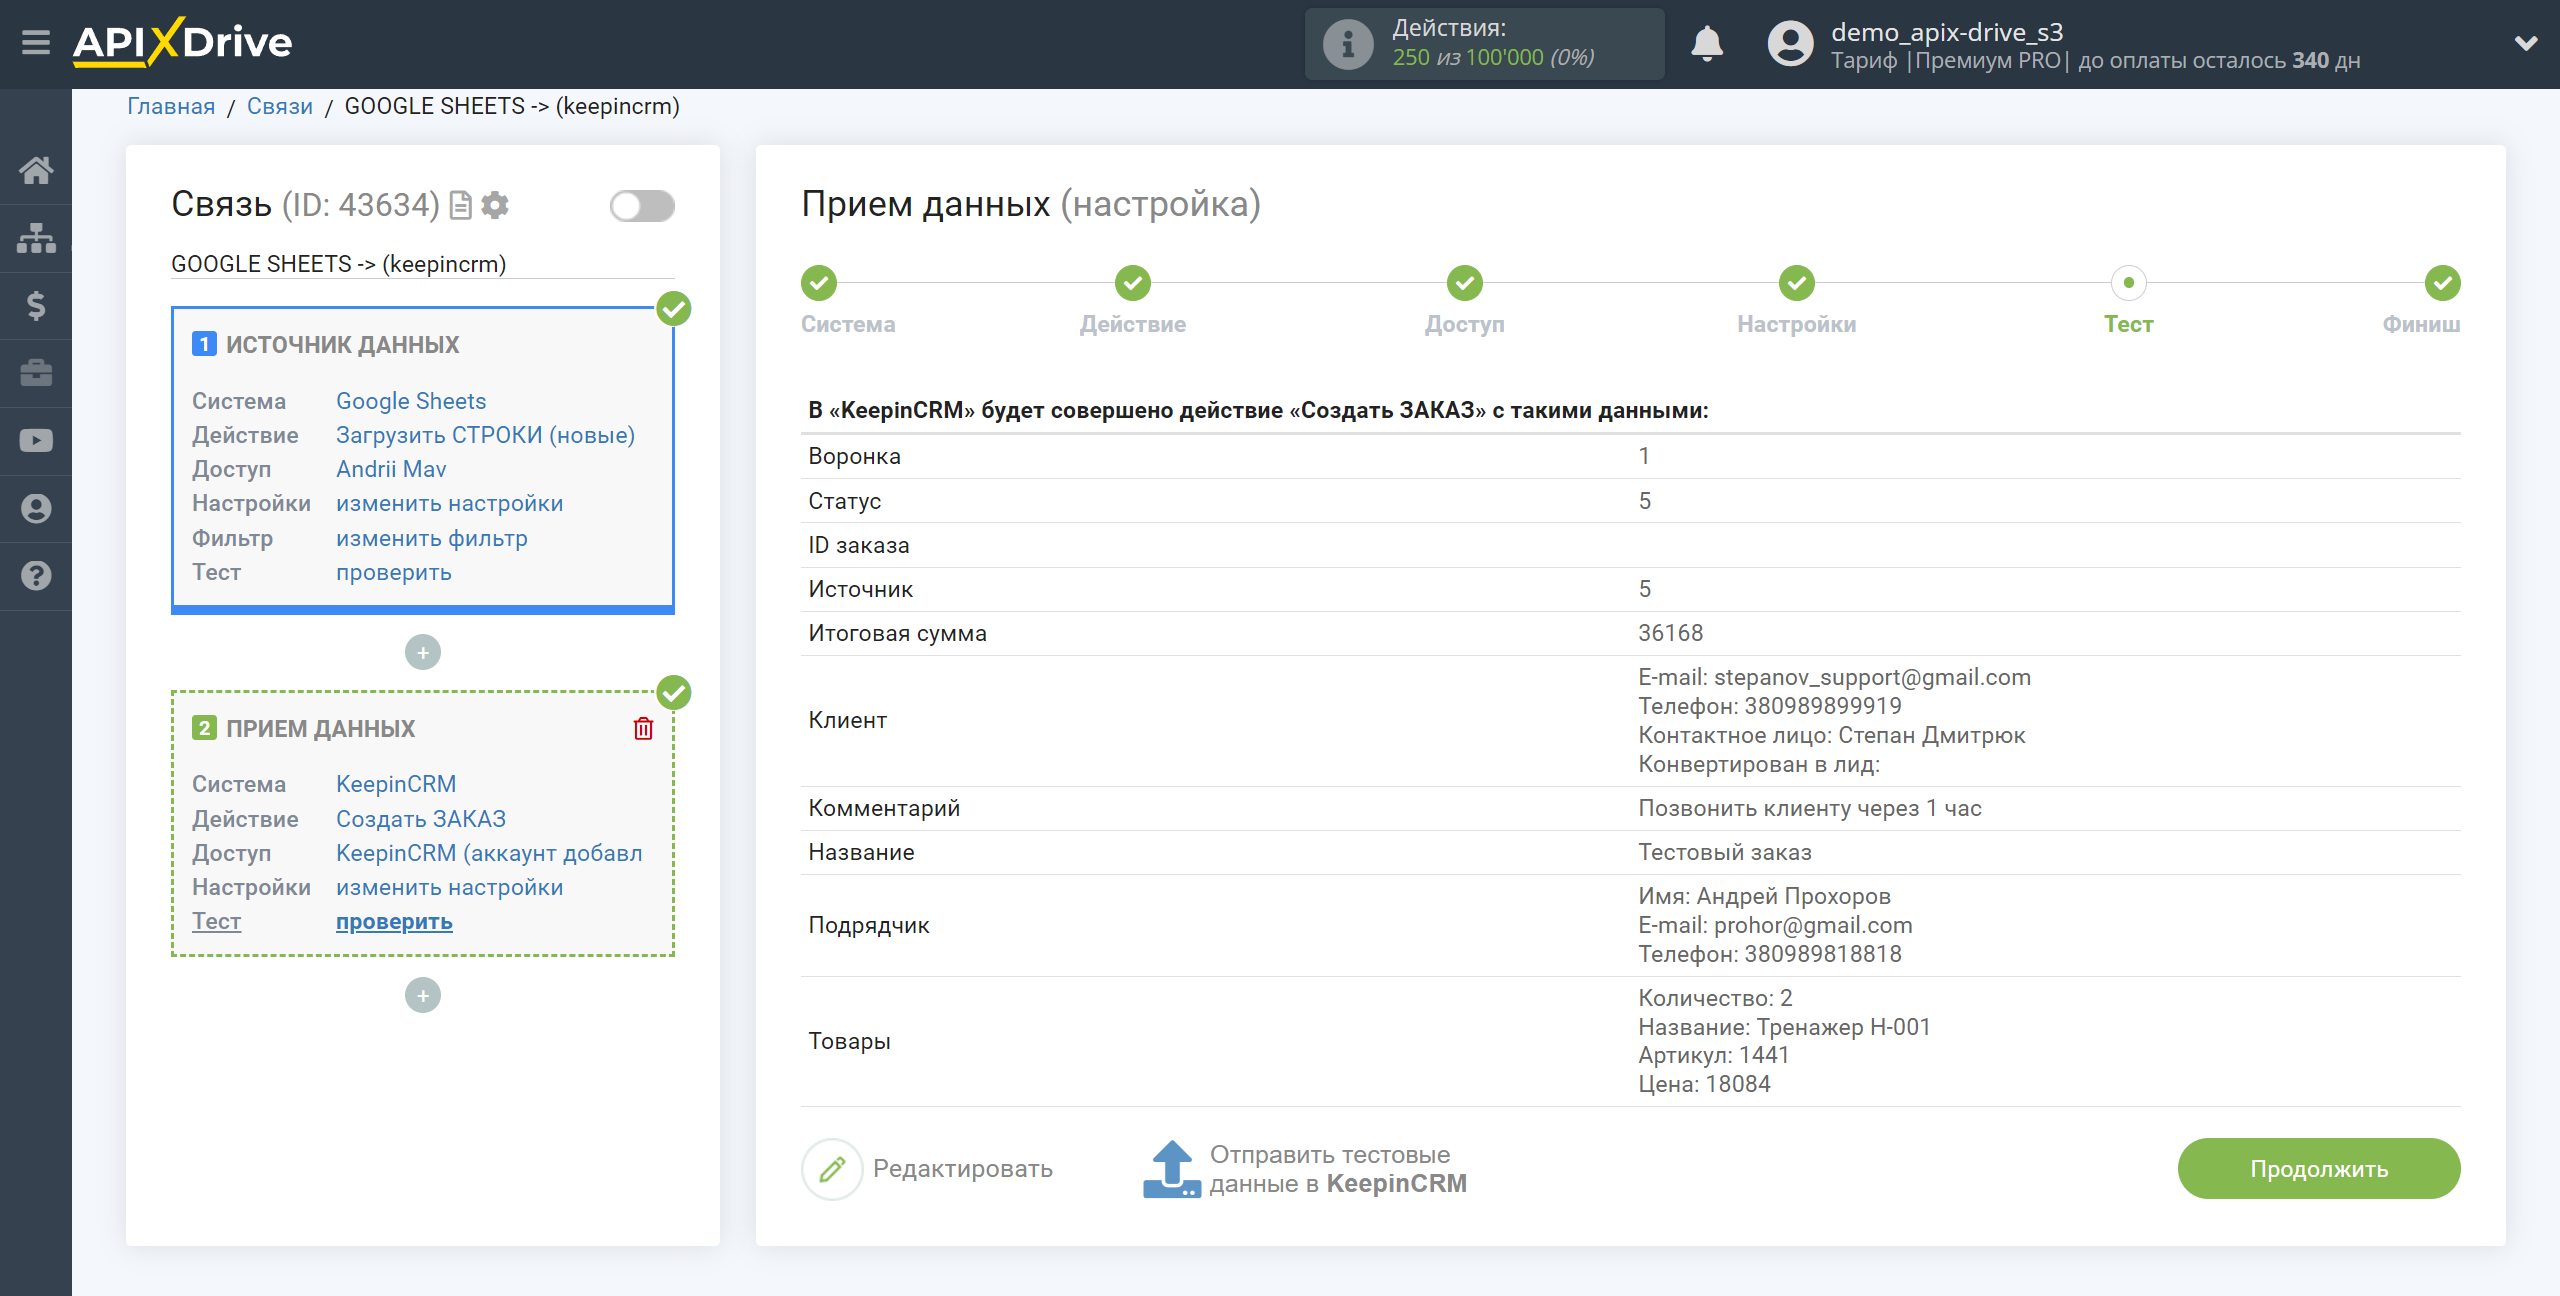Click the Продолжить button
The image size is (2560, 1296).
click(2319, 1169)
